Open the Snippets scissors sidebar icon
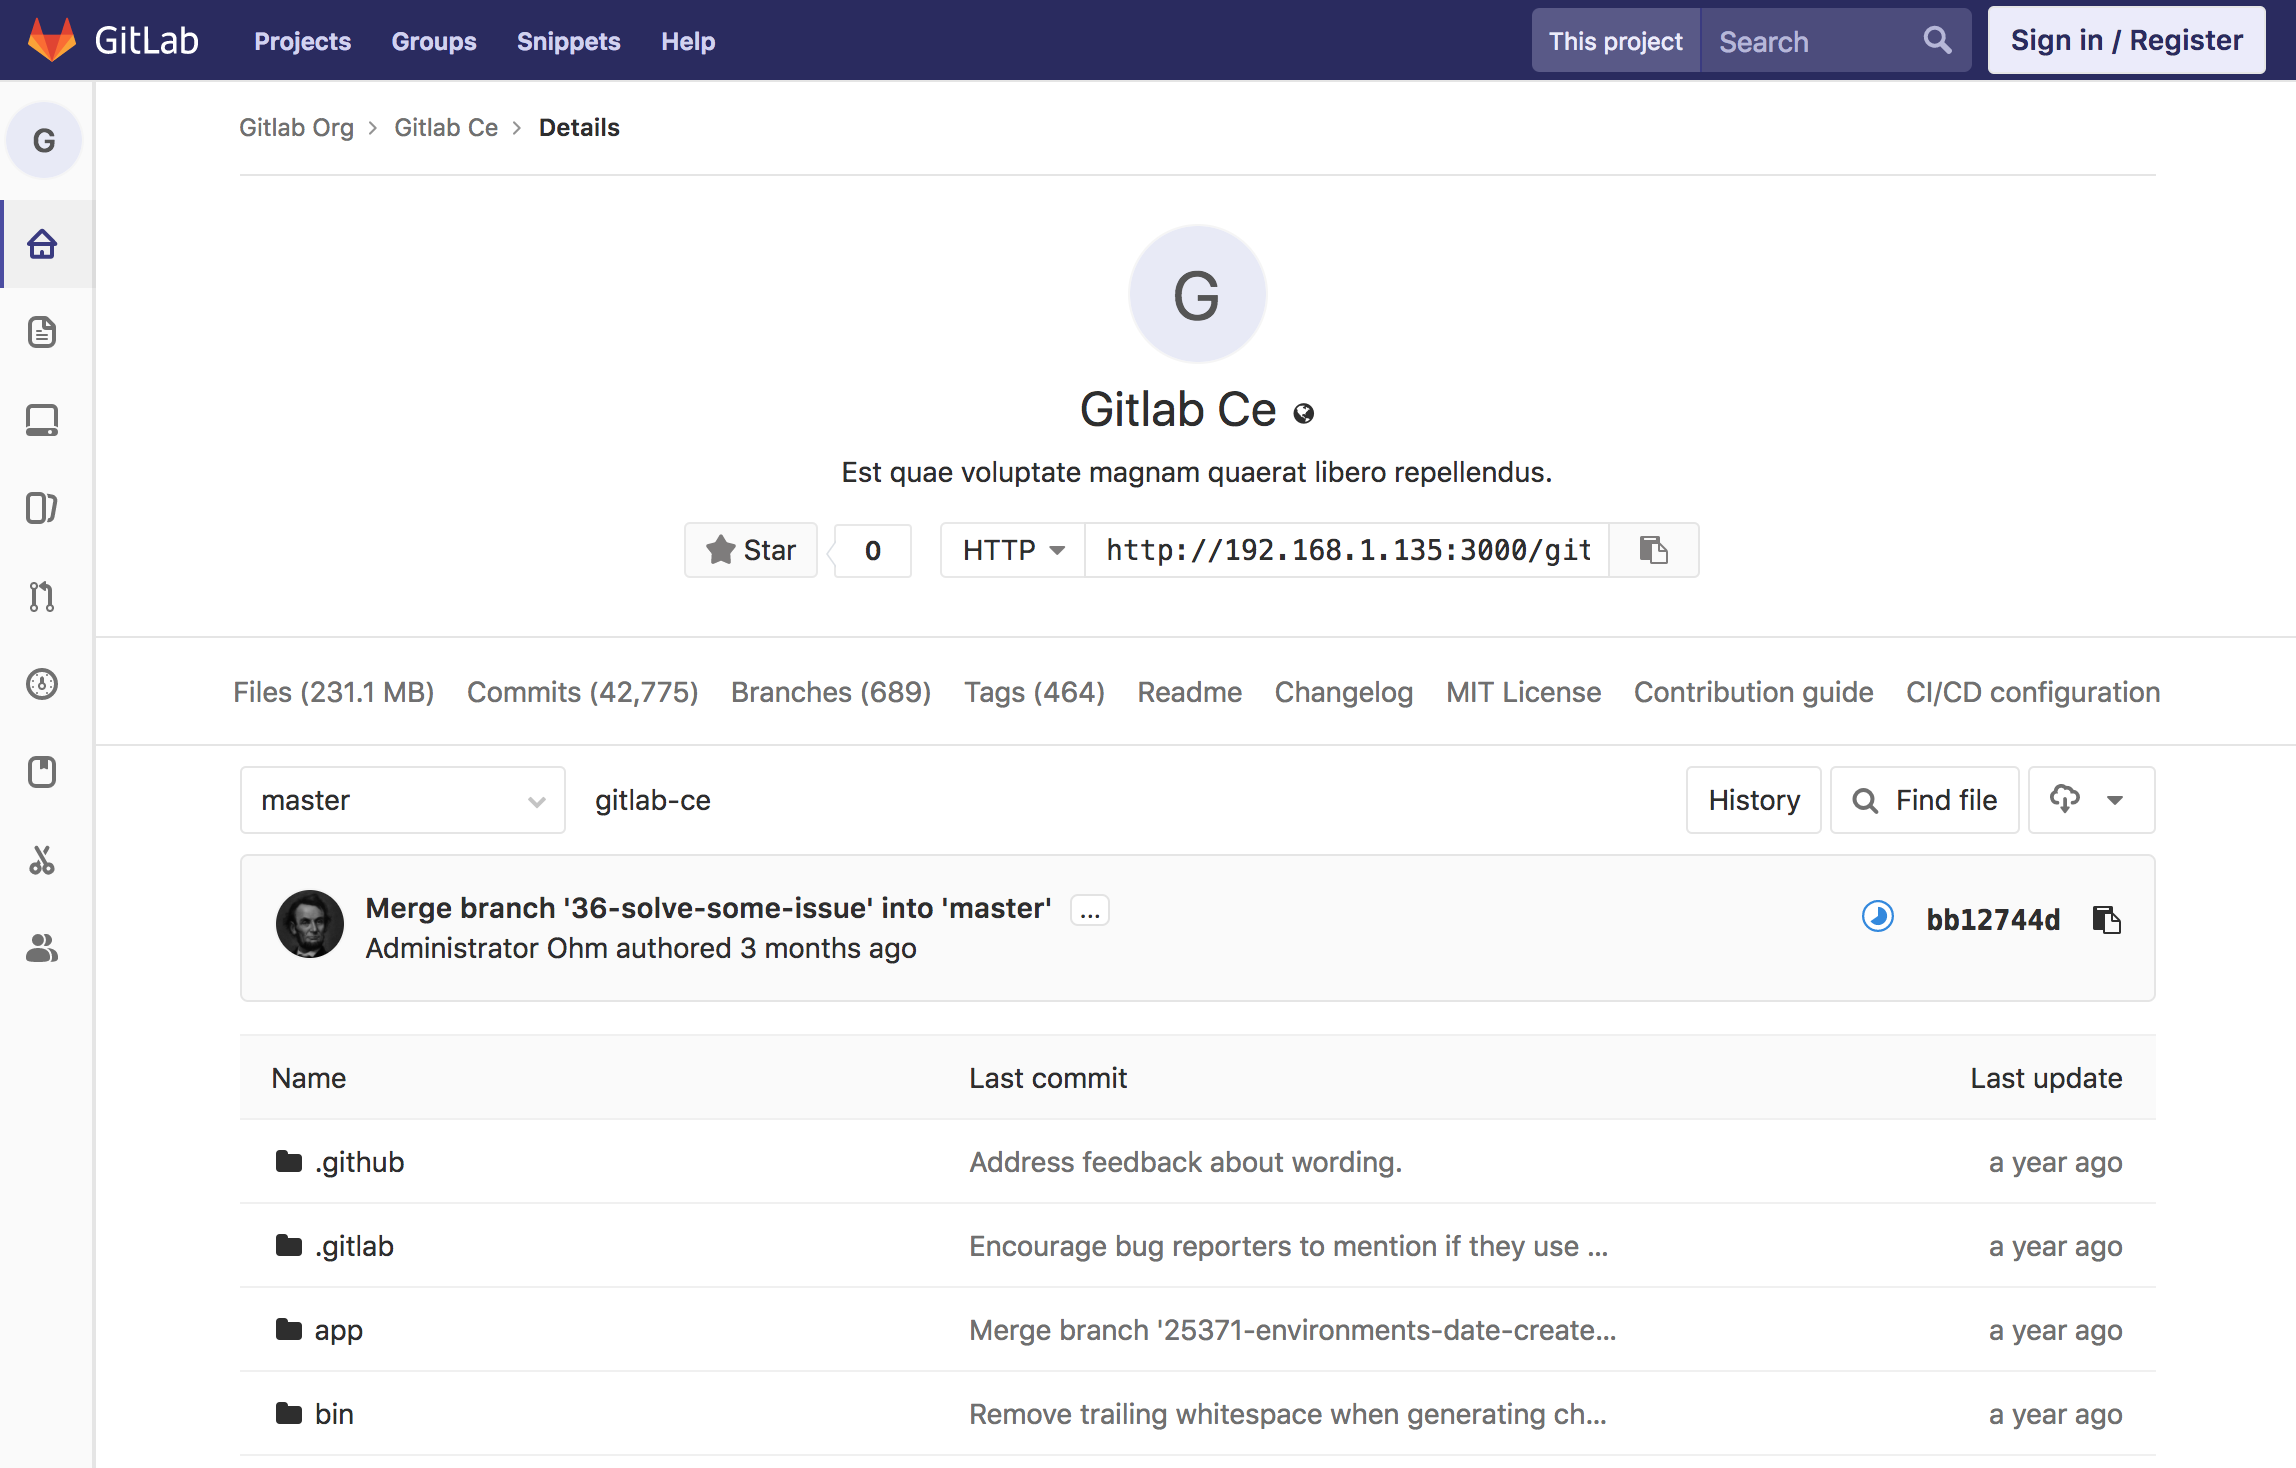This screenshot has width=2296, height=1468. (42, 860)
